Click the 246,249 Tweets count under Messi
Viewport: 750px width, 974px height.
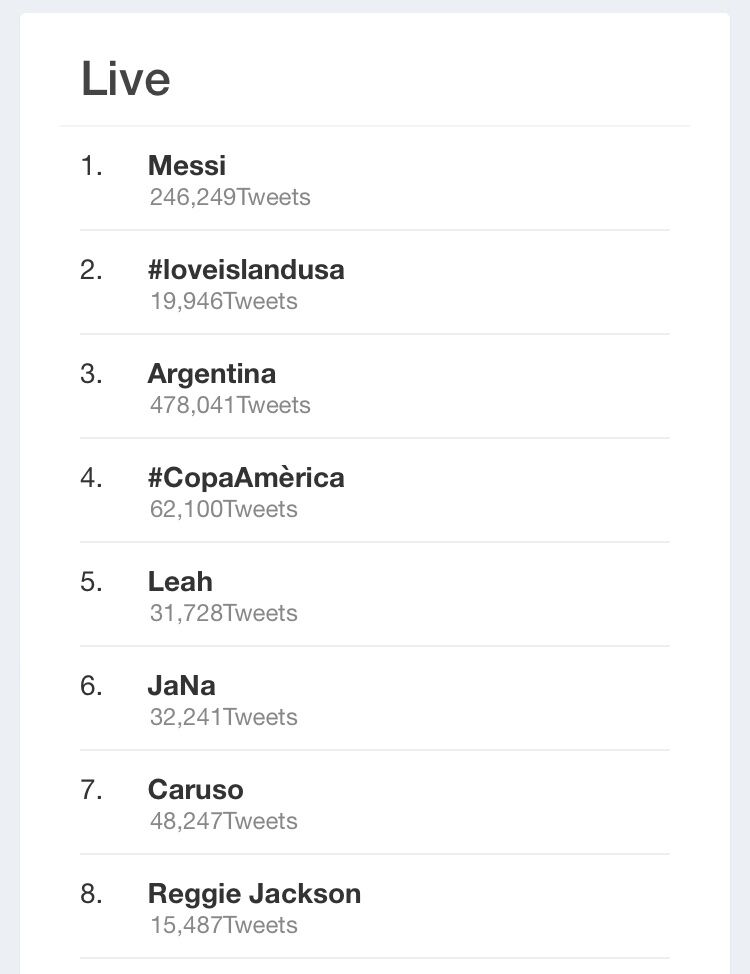click(230, 198)
